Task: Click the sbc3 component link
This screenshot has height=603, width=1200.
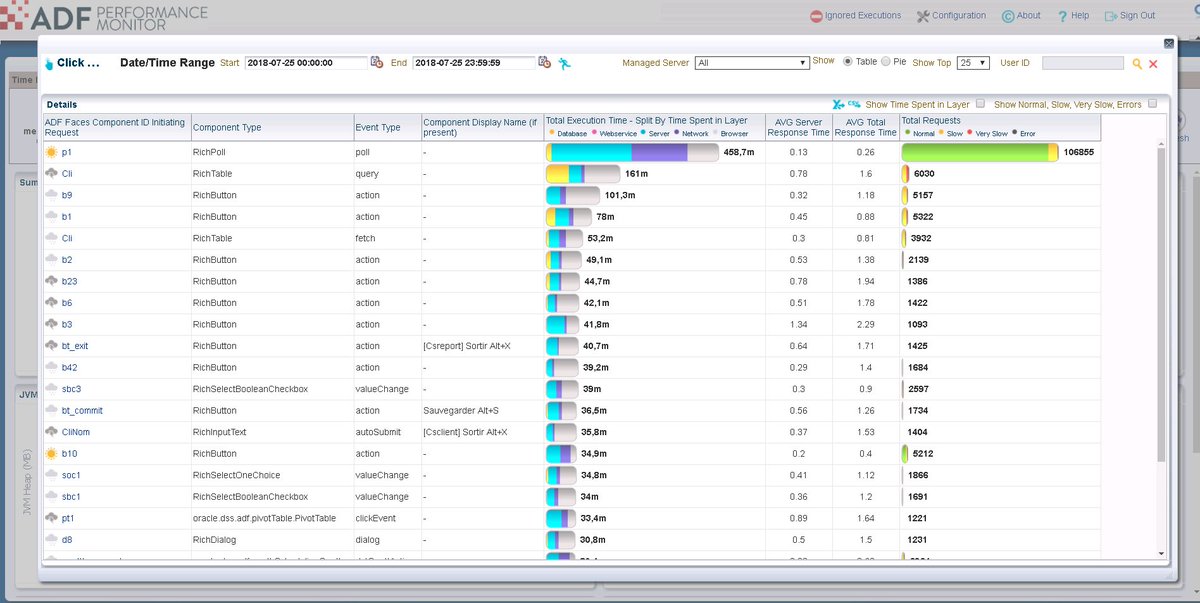Action: pos(71,389)
